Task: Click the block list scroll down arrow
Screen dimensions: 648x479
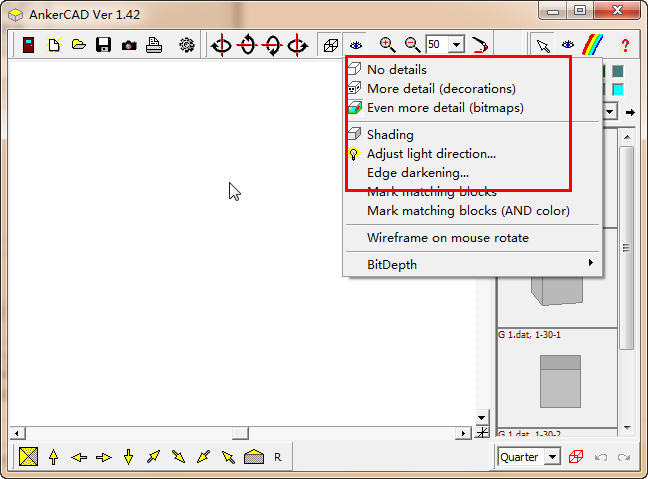Action: (627, 427)
